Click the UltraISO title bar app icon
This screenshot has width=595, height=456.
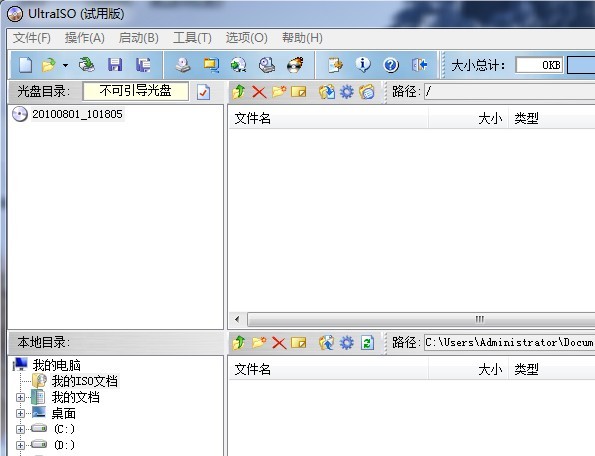[15, 14]
